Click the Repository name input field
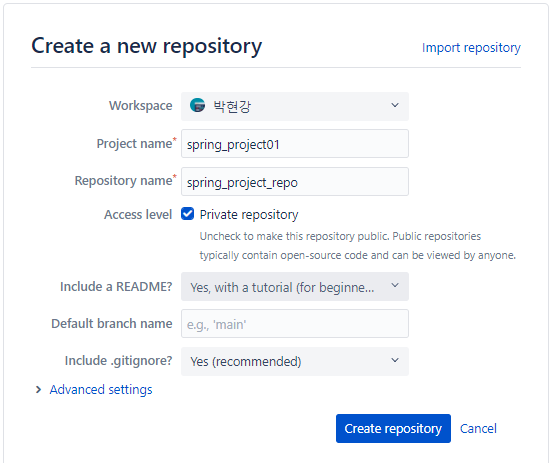The image size is (557, 463). (x=295, y=182)
